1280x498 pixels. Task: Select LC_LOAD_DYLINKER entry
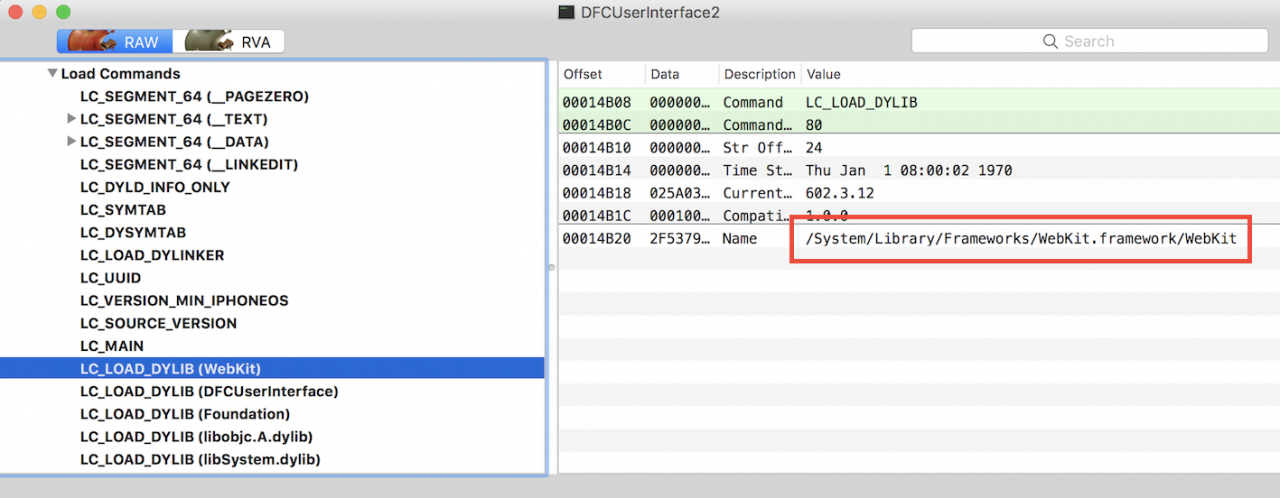(x=152, y=255)
